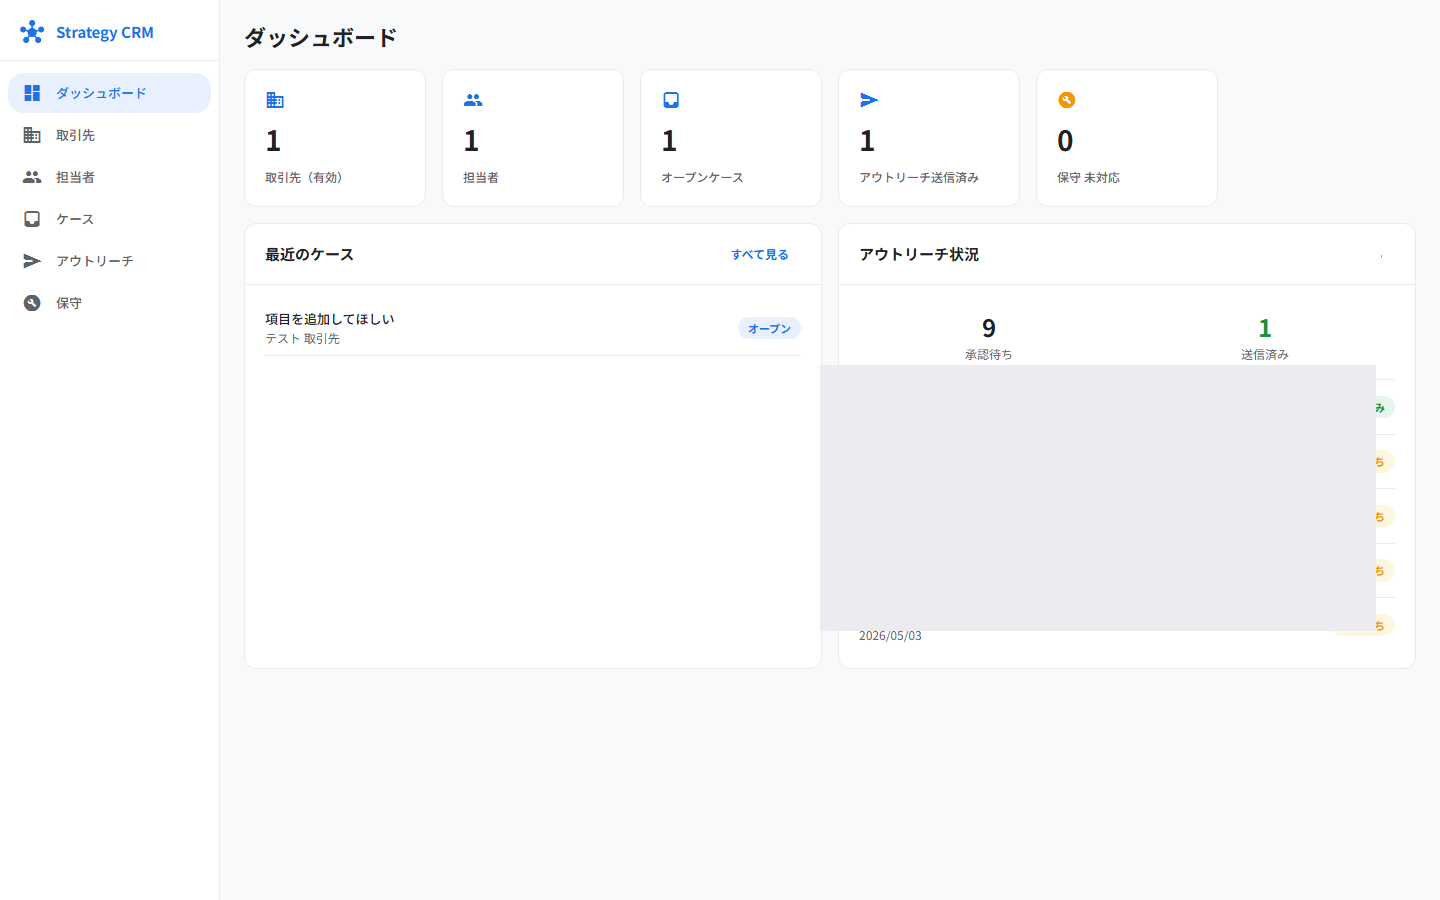Click the 送信済み count of 1
The height and width of the screenshot is (900, 1440).
[1265, 328]
